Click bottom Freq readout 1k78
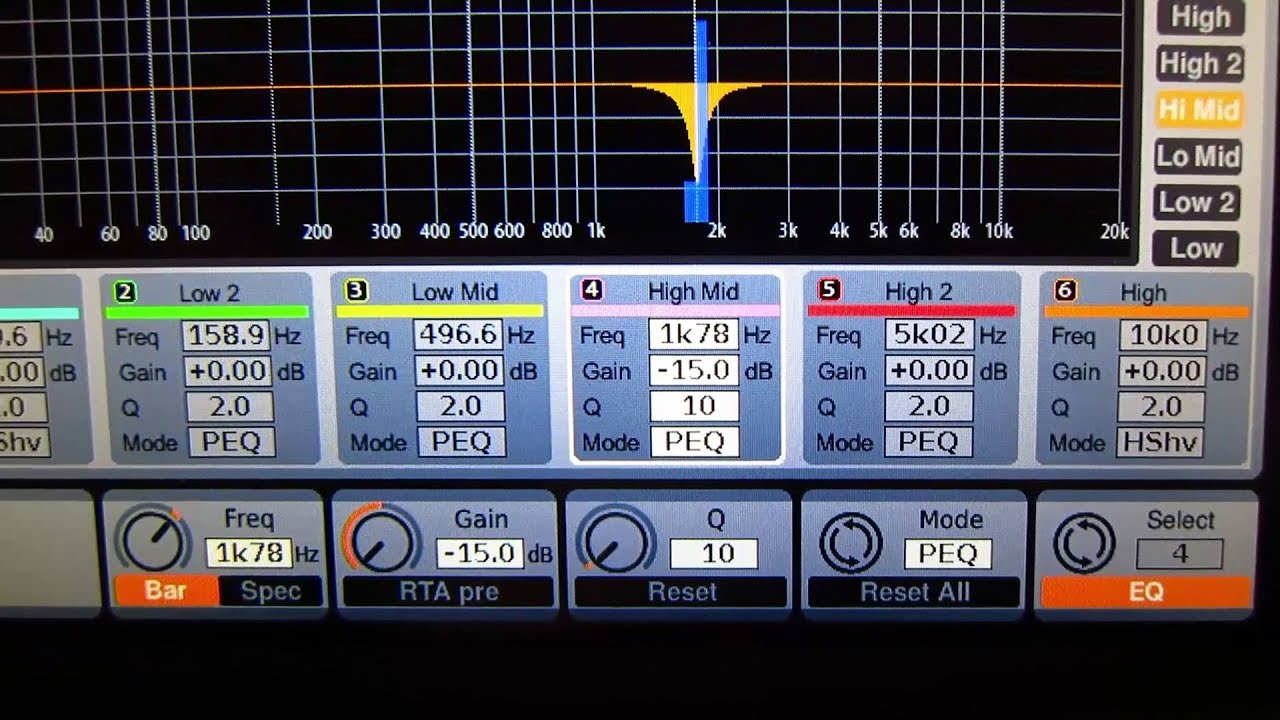The height and width of the screenshot is (720, 1280). (x=249, y=553)
